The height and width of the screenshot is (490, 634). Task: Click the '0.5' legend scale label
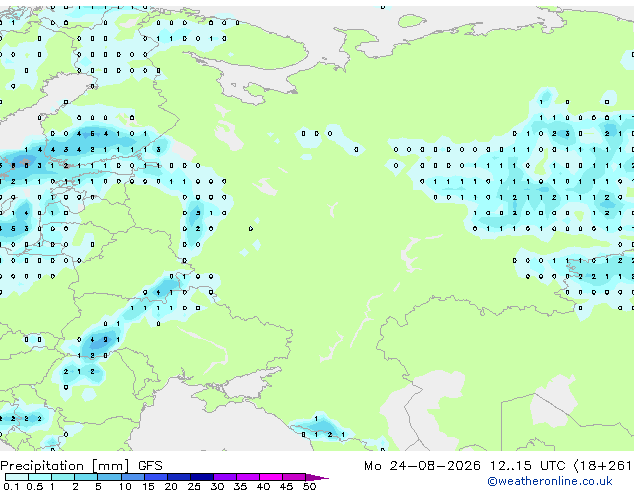(34, 486)
